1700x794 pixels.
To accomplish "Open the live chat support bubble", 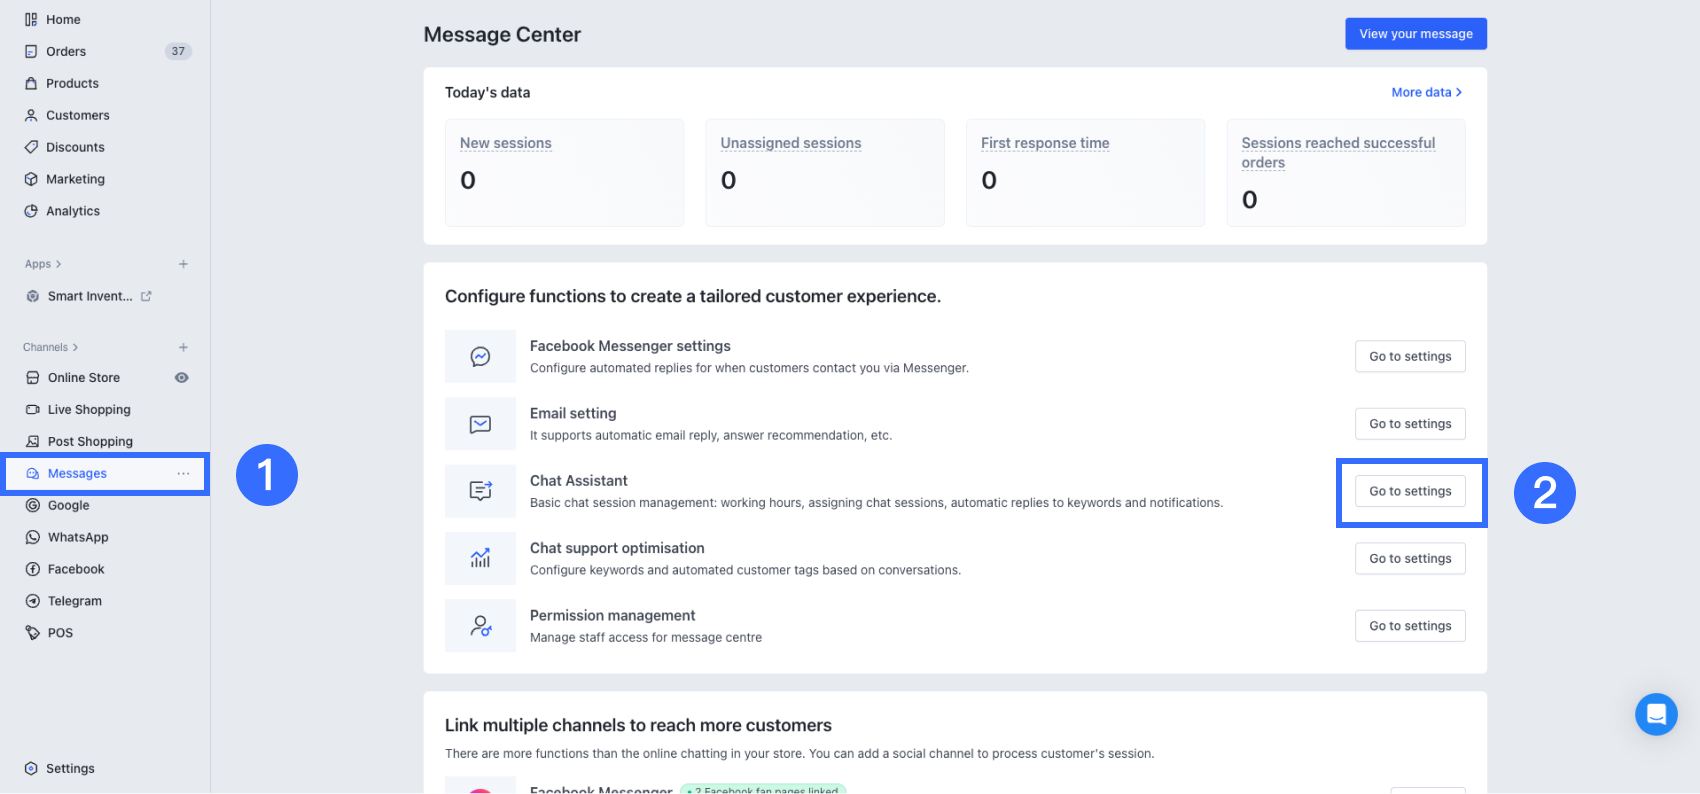I will (1656, 714).
